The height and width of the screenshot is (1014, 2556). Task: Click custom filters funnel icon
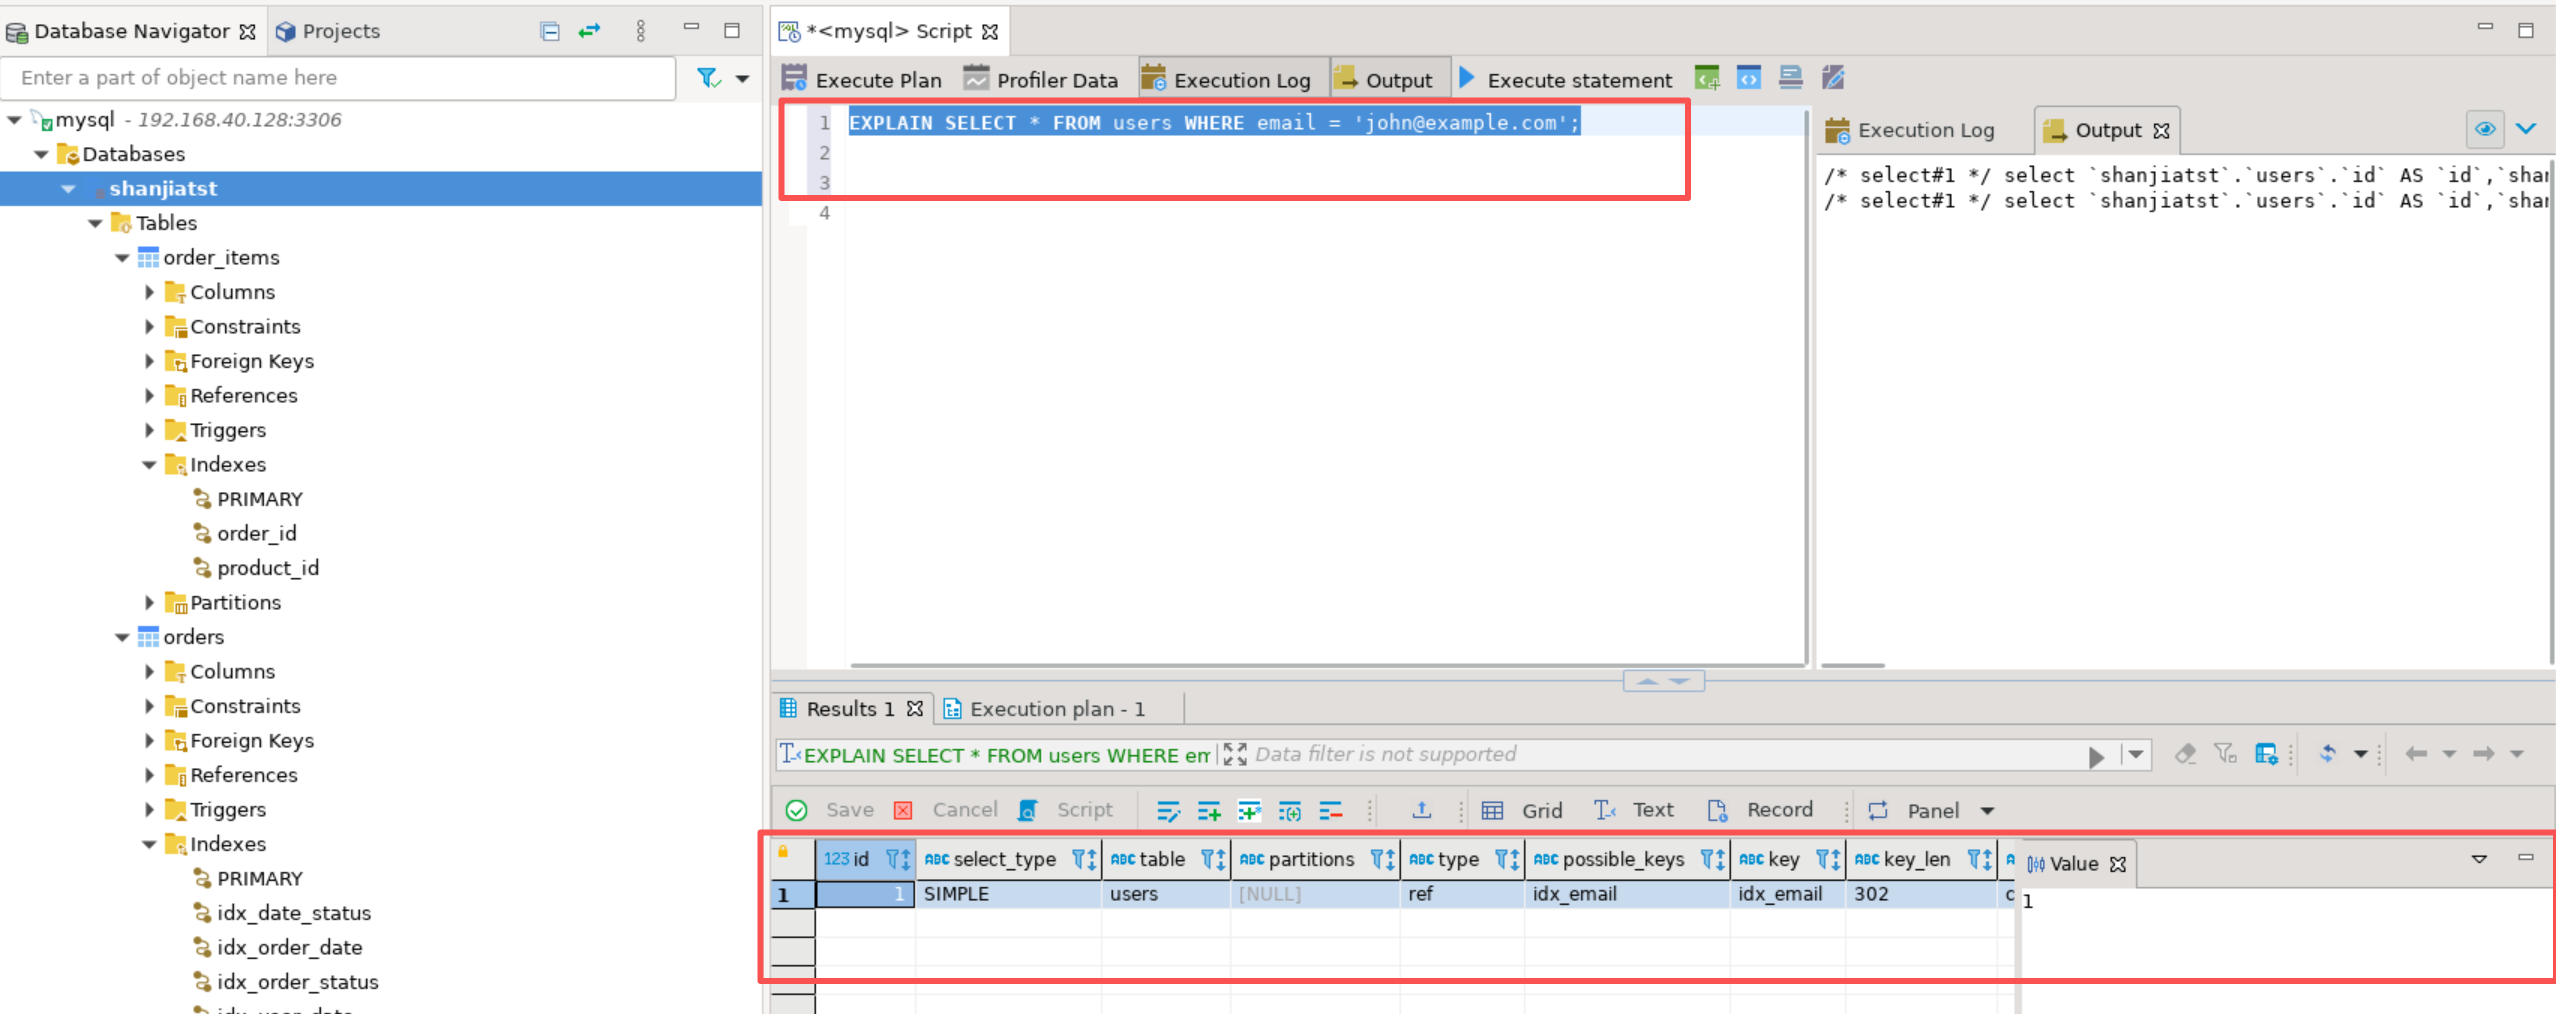2225,754
